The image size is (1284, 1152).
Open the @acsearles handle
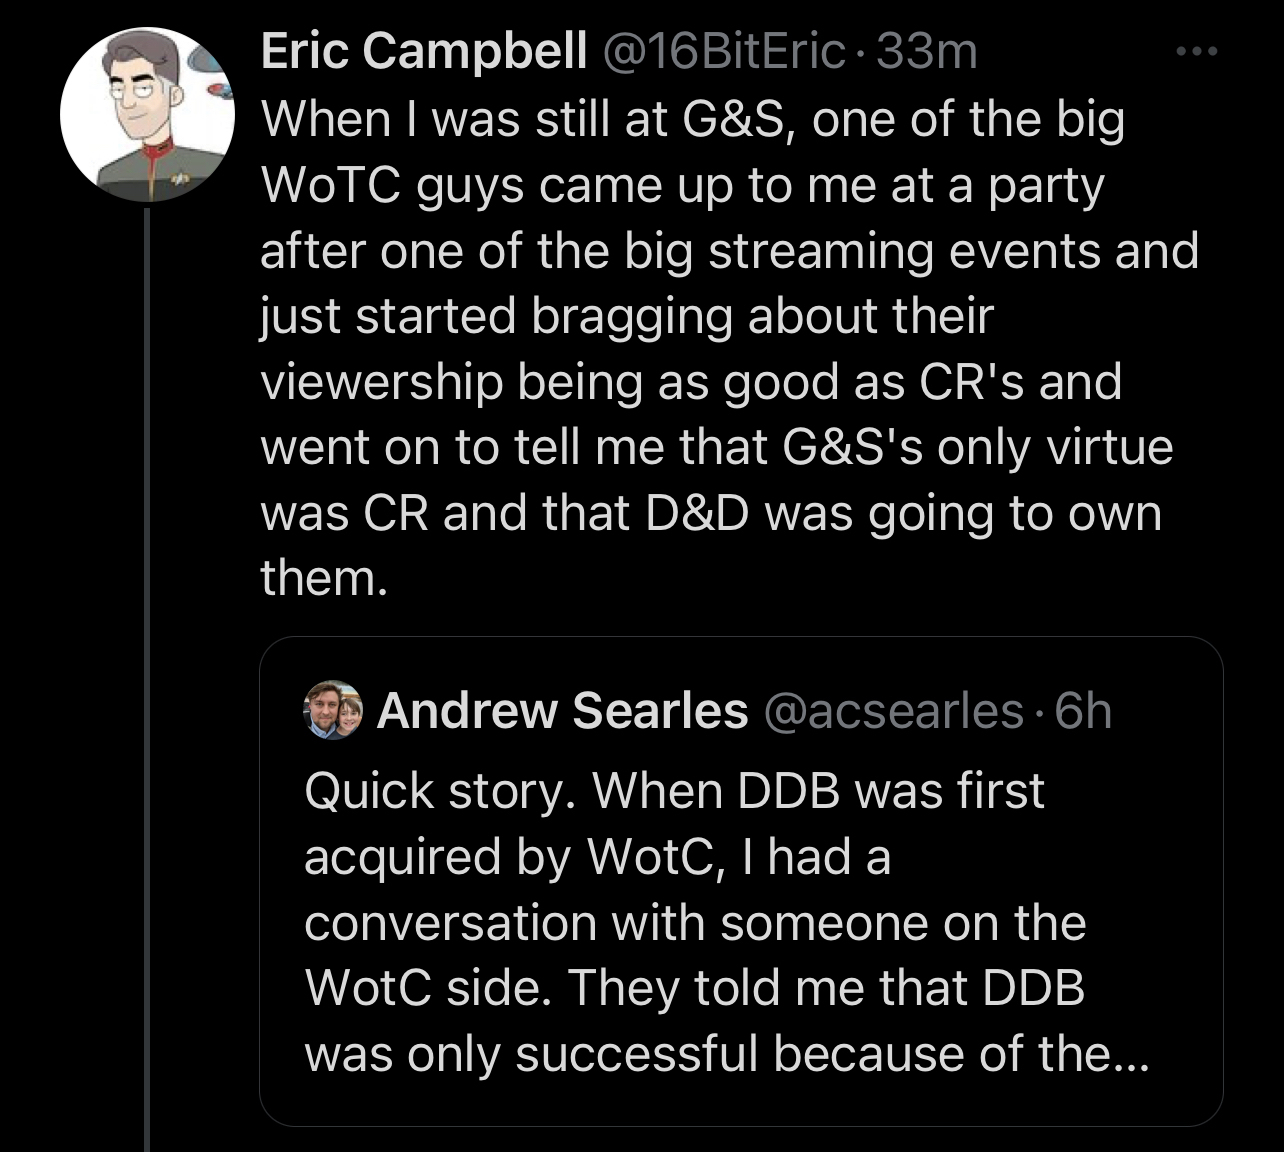tap(894, 711)
